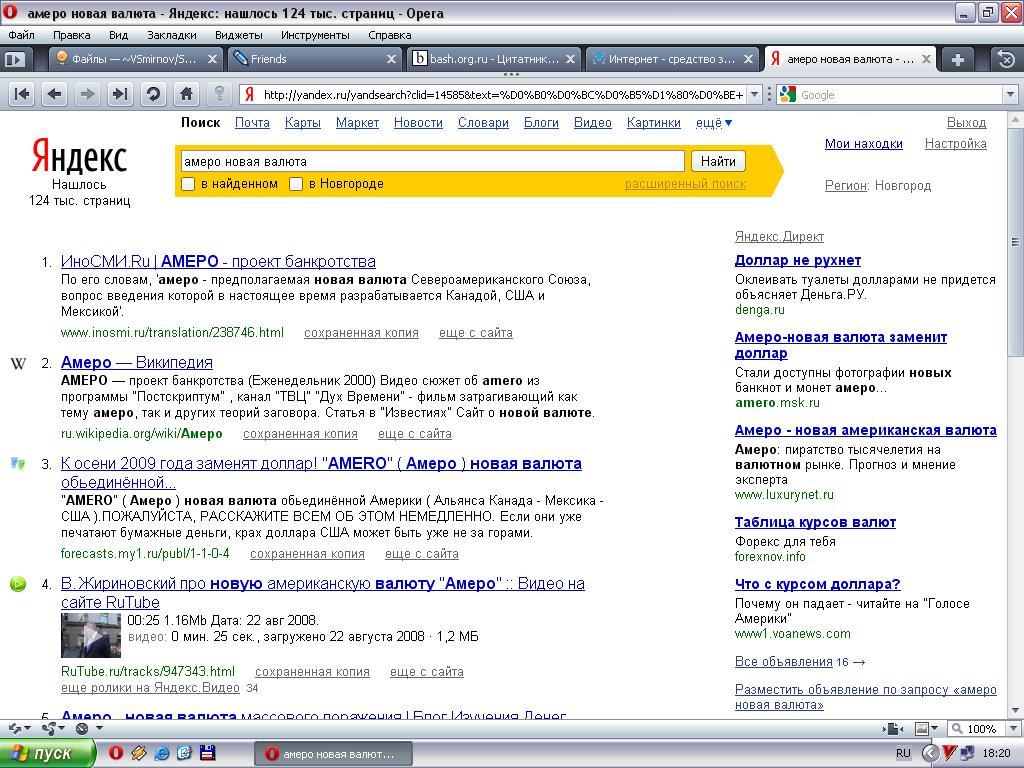The height and width of the screenshot is (768, 1024).
Task: Click the green play icon beside result 4
Action: 18,583
